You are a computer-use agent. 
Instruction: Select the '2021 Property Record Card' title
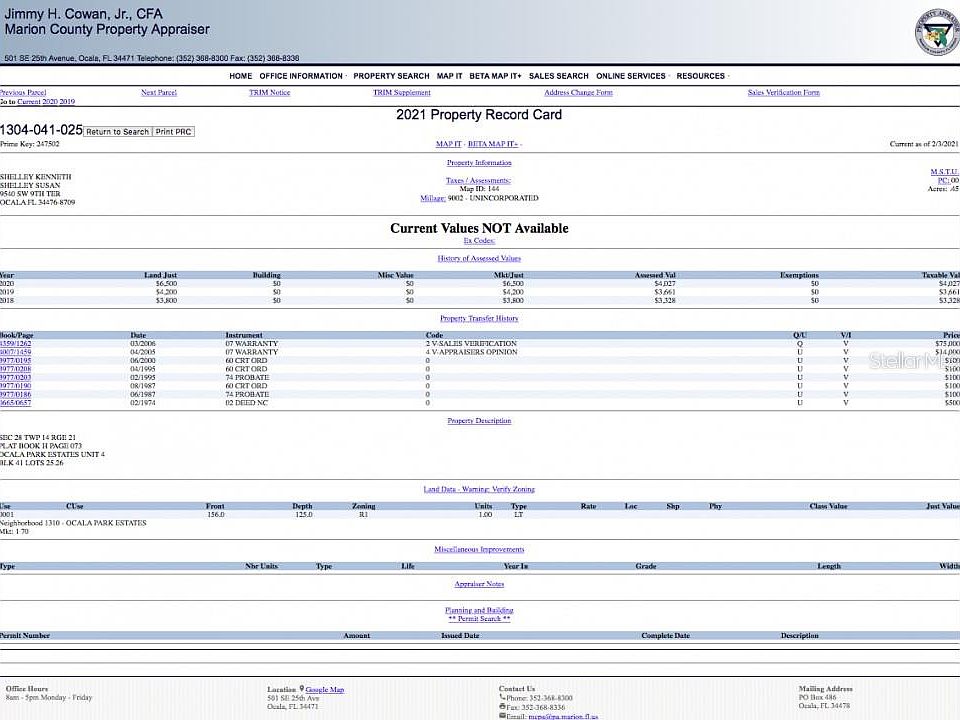pyautogui.click(x=479, y=114)
